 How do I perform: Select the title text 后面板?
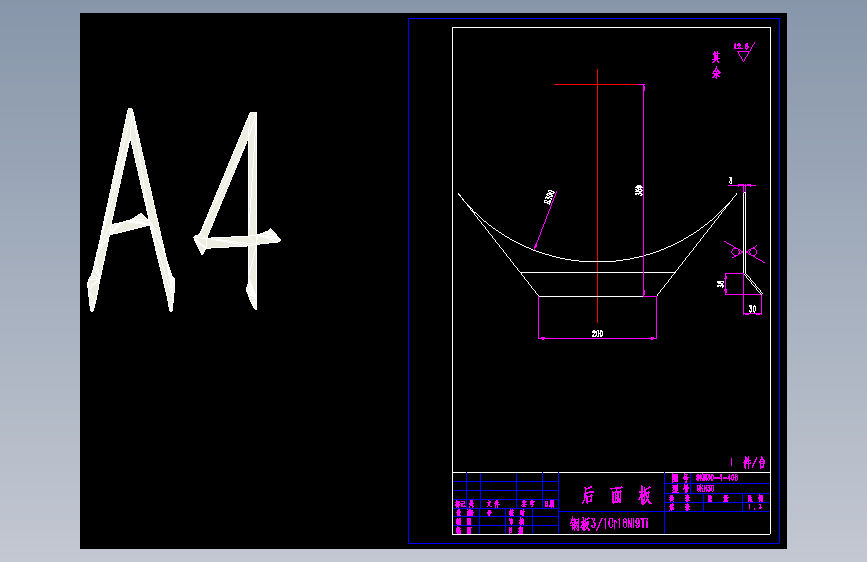coord(616,496)
